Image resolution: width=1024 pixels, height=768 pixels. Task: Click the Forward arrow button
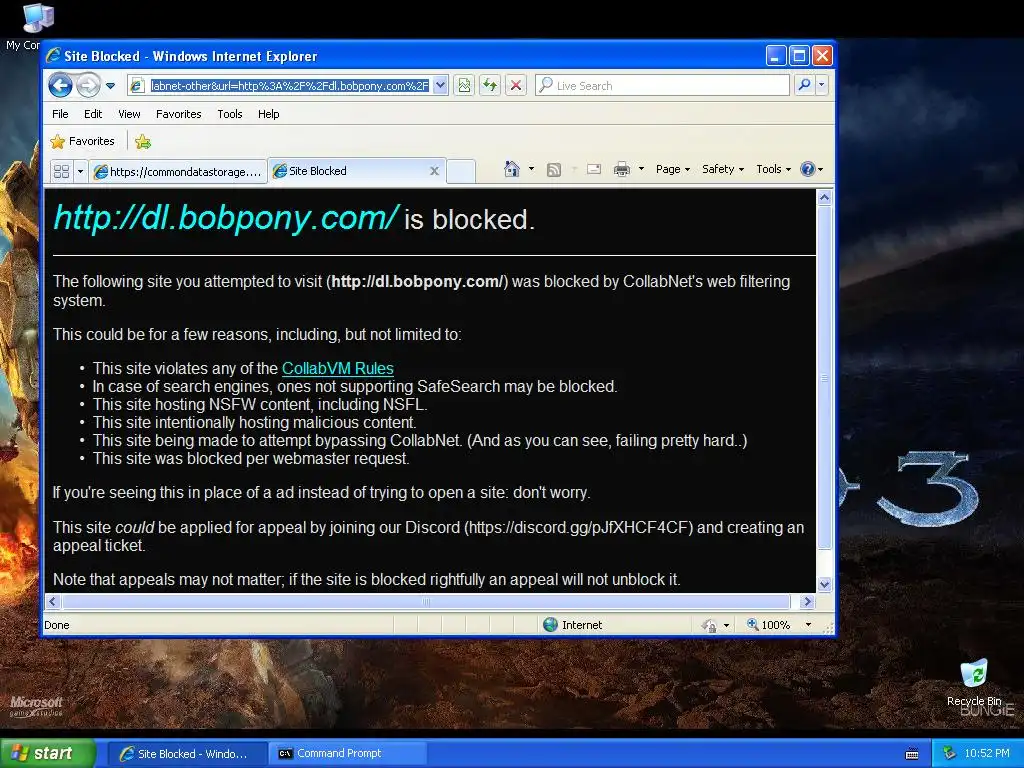pos(88,86)
